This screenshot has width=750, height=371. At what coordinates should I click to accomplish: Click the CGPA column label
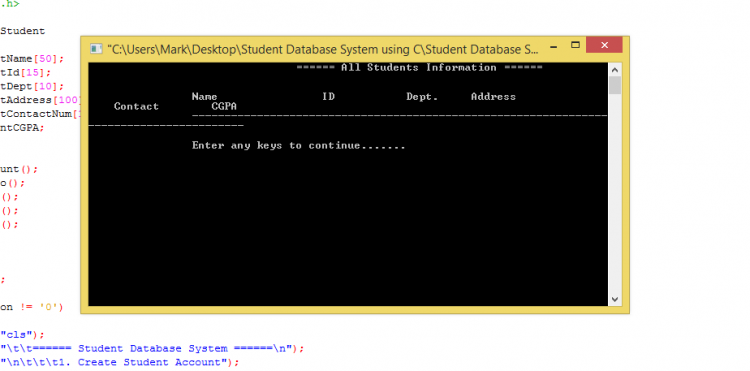(224, 106)
